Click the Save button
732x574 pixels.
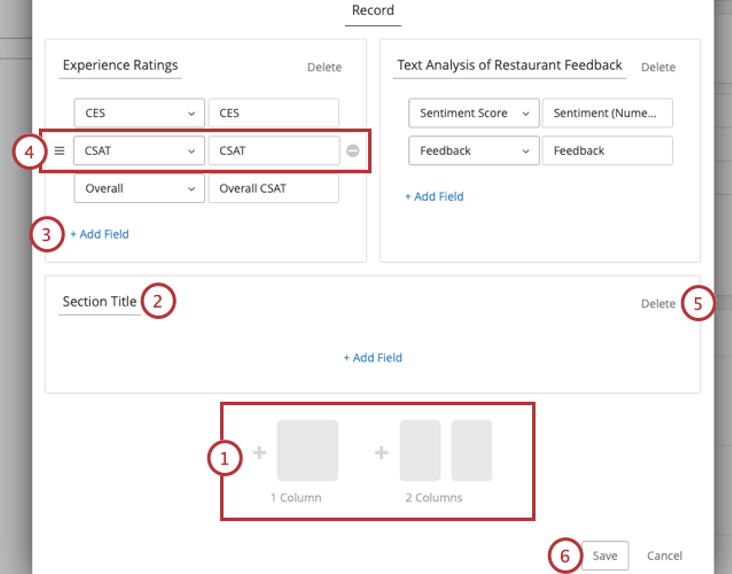pyautogui.click(x=605, y=556)
